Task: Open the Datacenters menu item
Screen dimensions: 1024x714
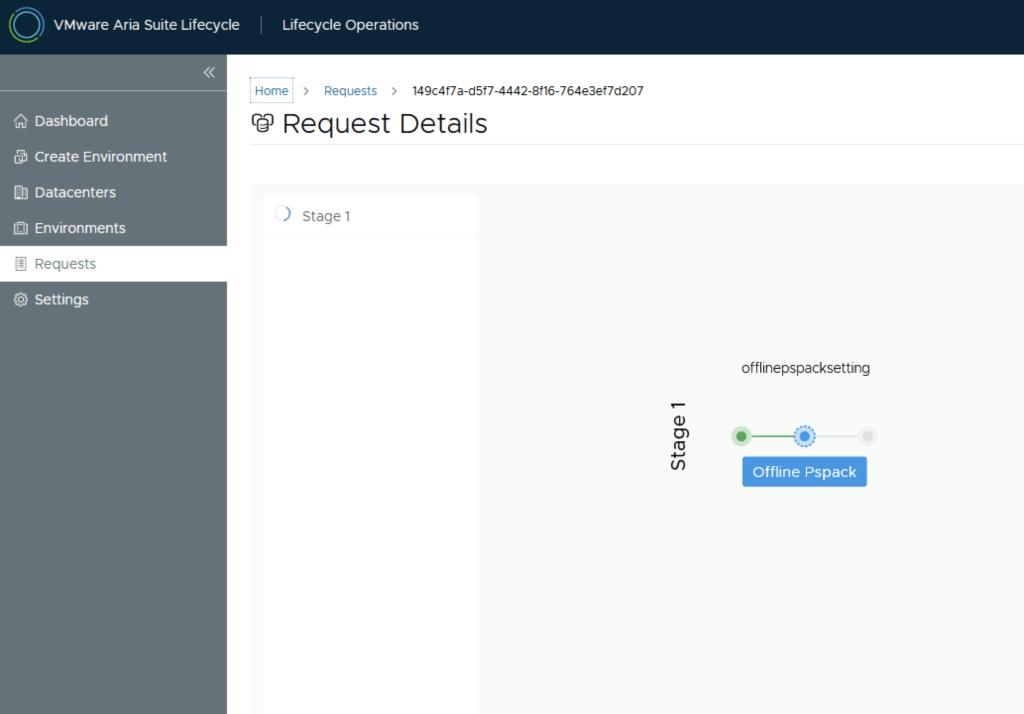Action: pos(75,192)
